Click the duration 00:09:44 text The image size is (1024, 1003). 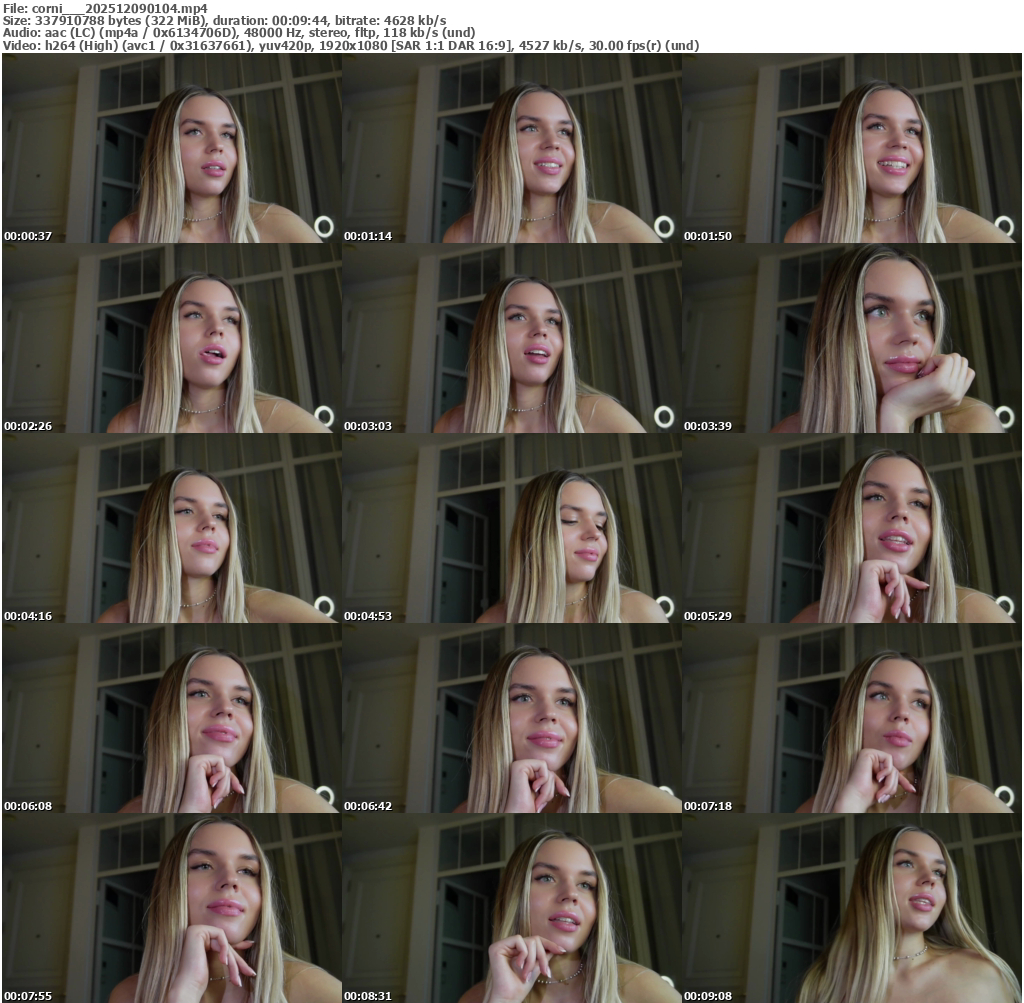268,20
